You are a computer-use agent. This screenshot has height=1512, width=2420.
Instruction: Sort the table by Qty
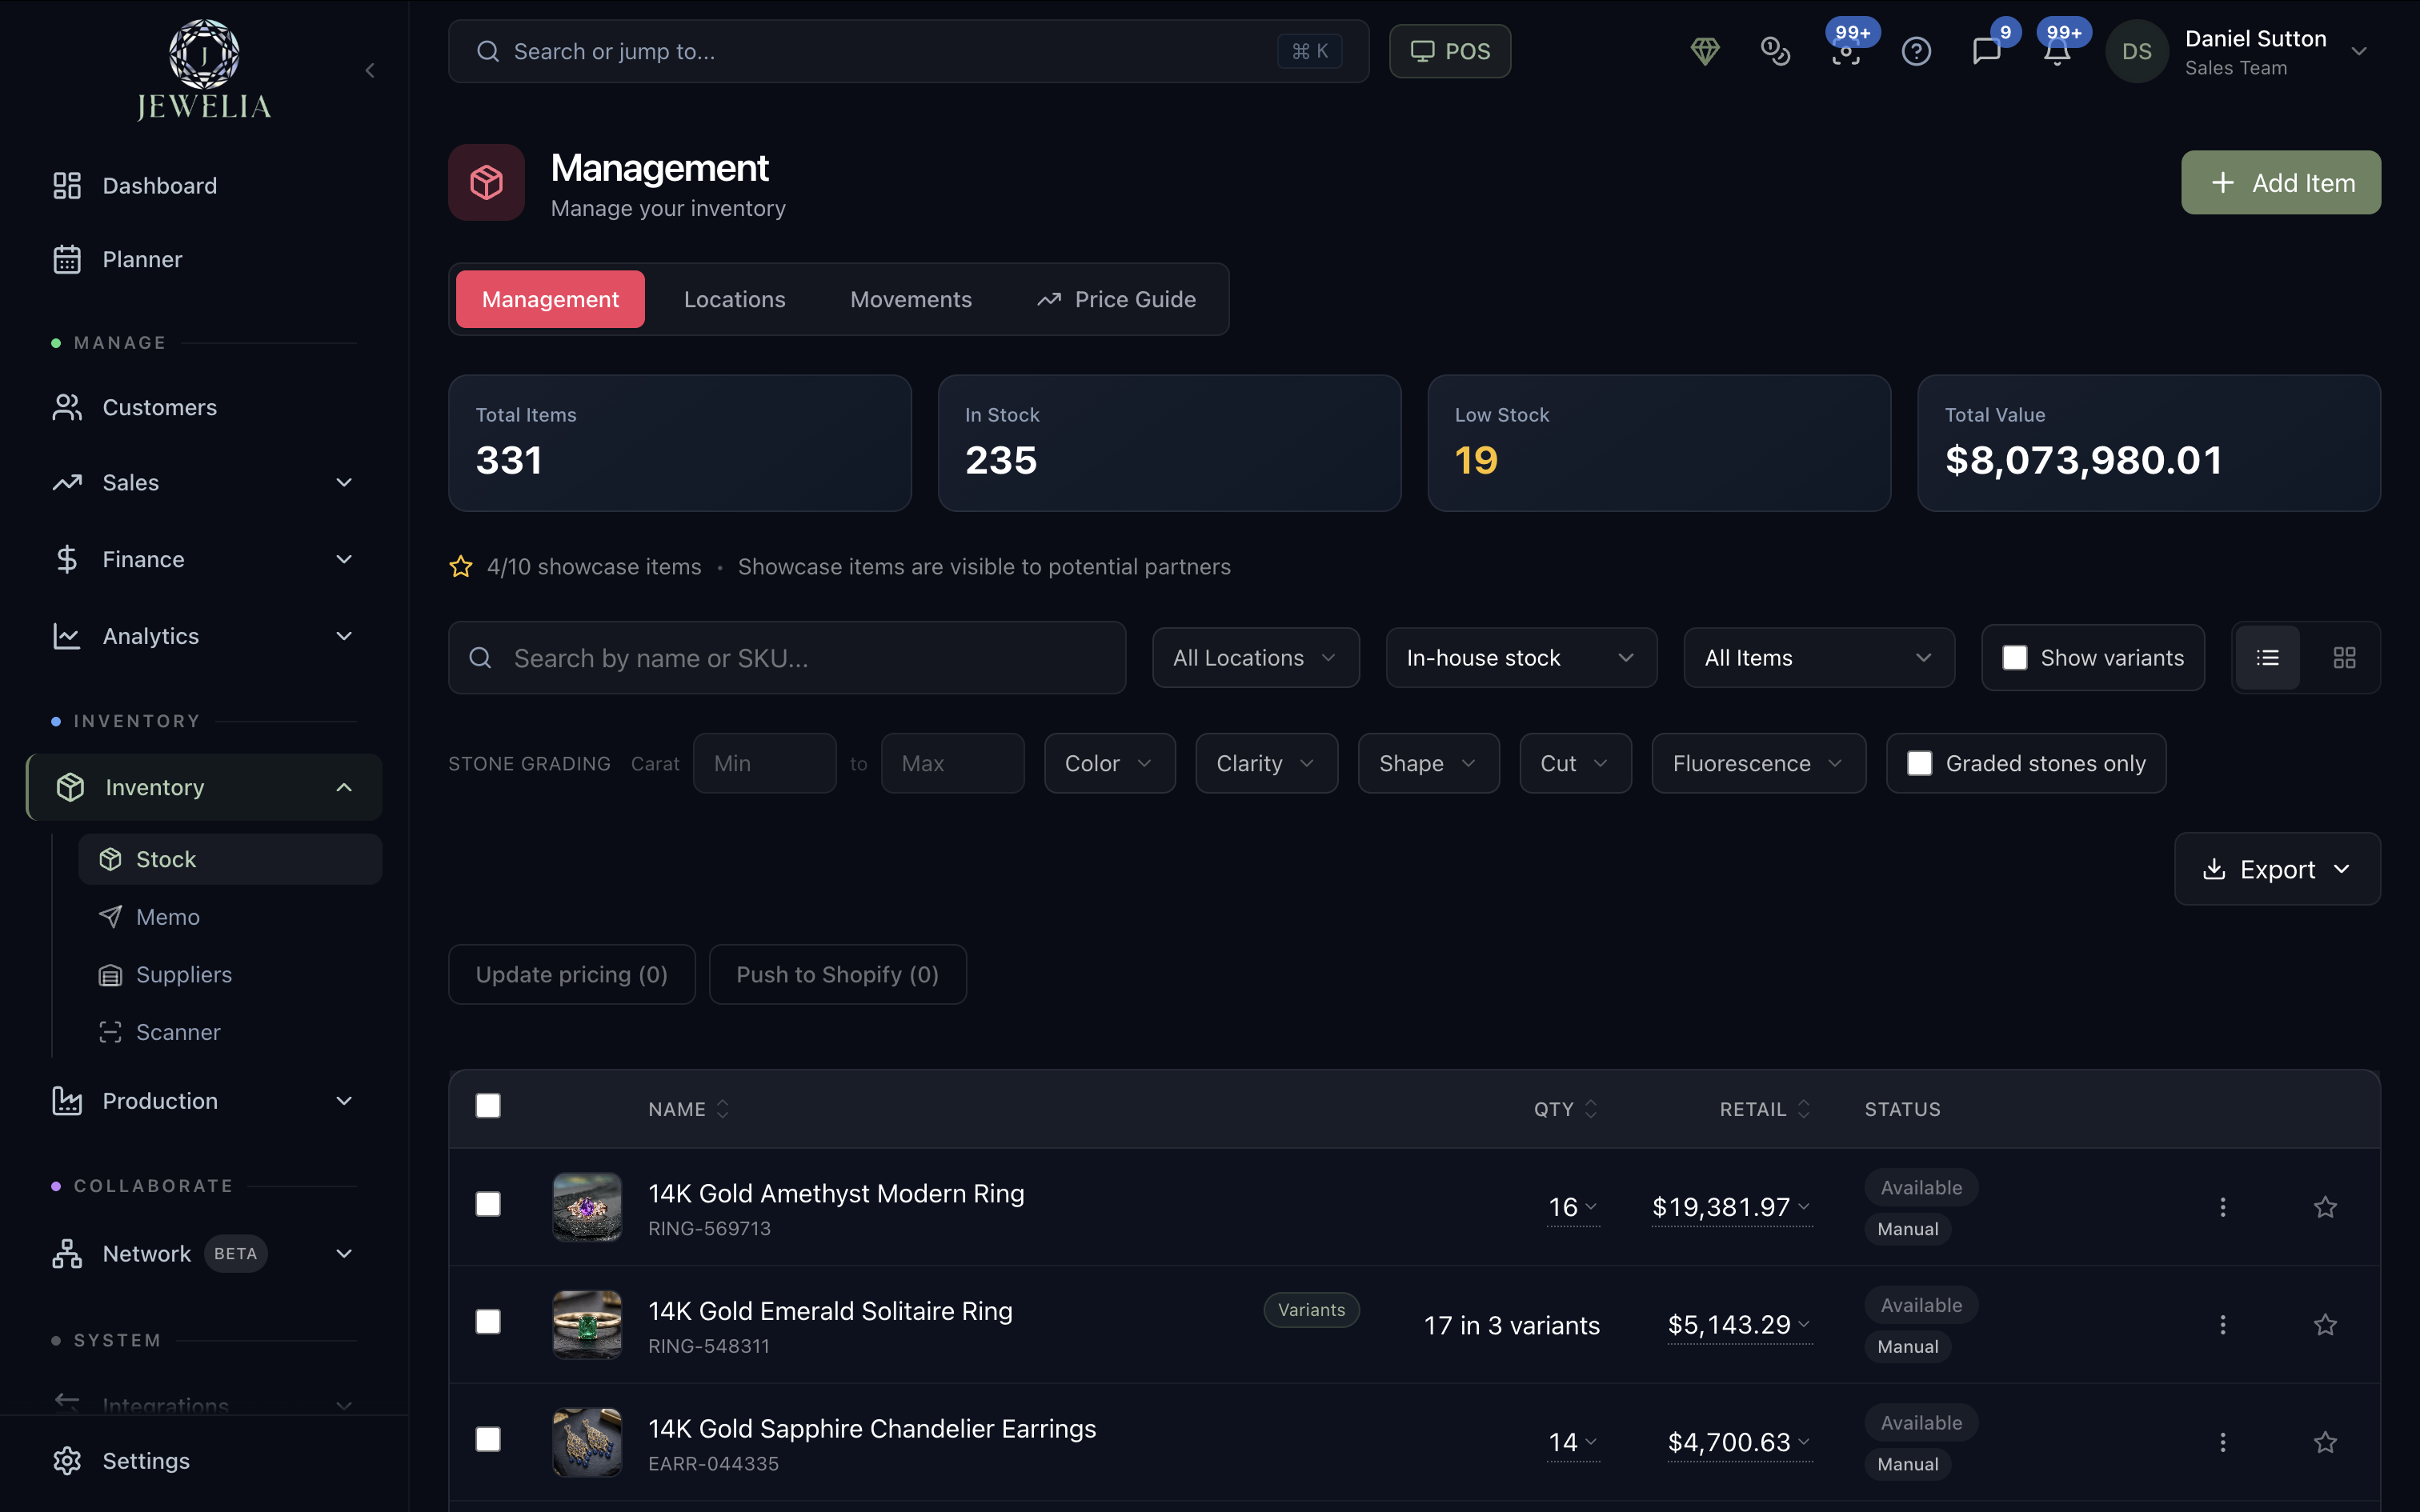(x=1566, y=1109)
